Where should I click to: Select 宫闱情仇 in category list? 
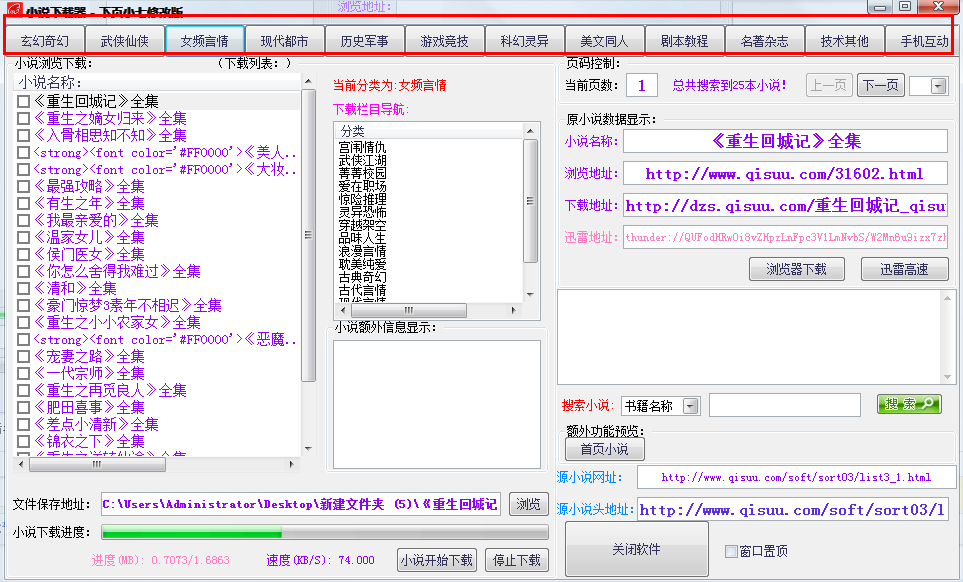pyautogui.click(x=362, y=147)
